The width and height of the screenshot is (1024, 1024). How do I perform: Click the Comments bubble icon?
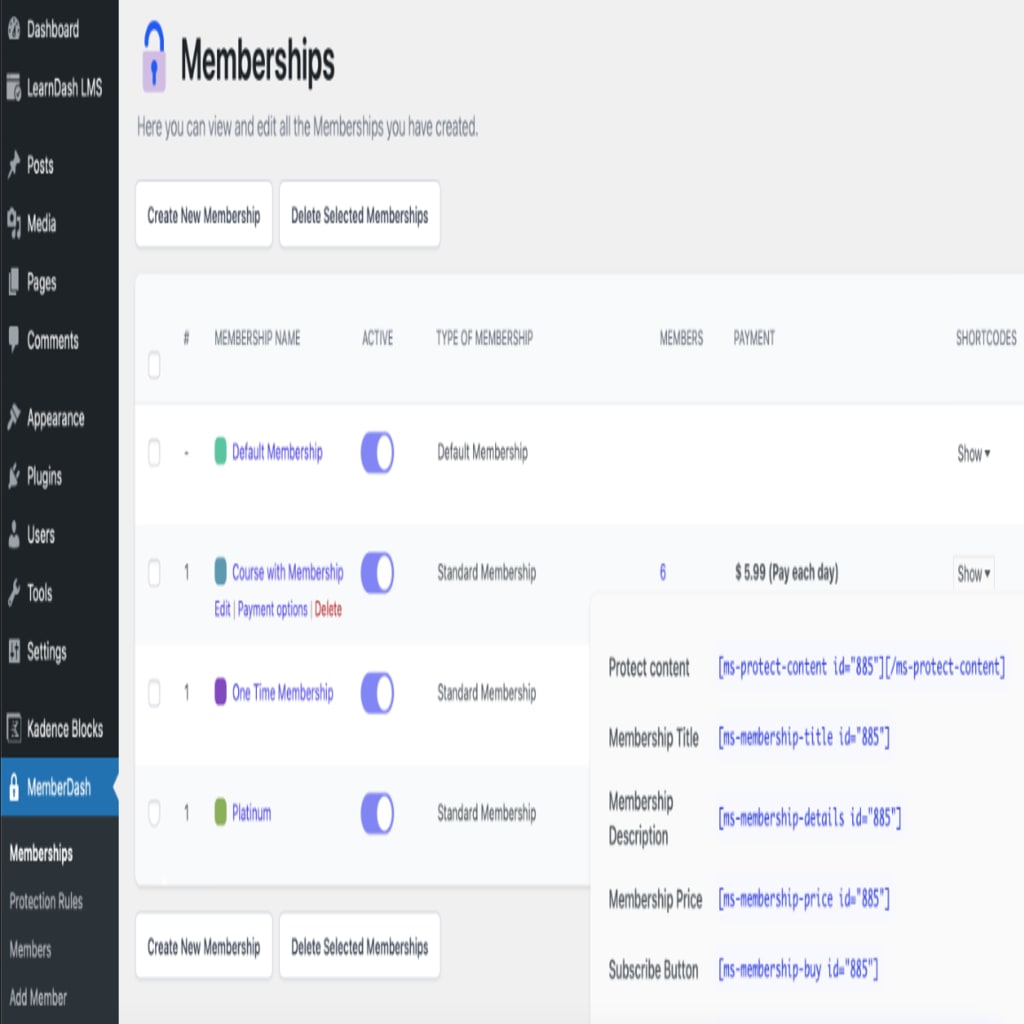tap(14, 340)
